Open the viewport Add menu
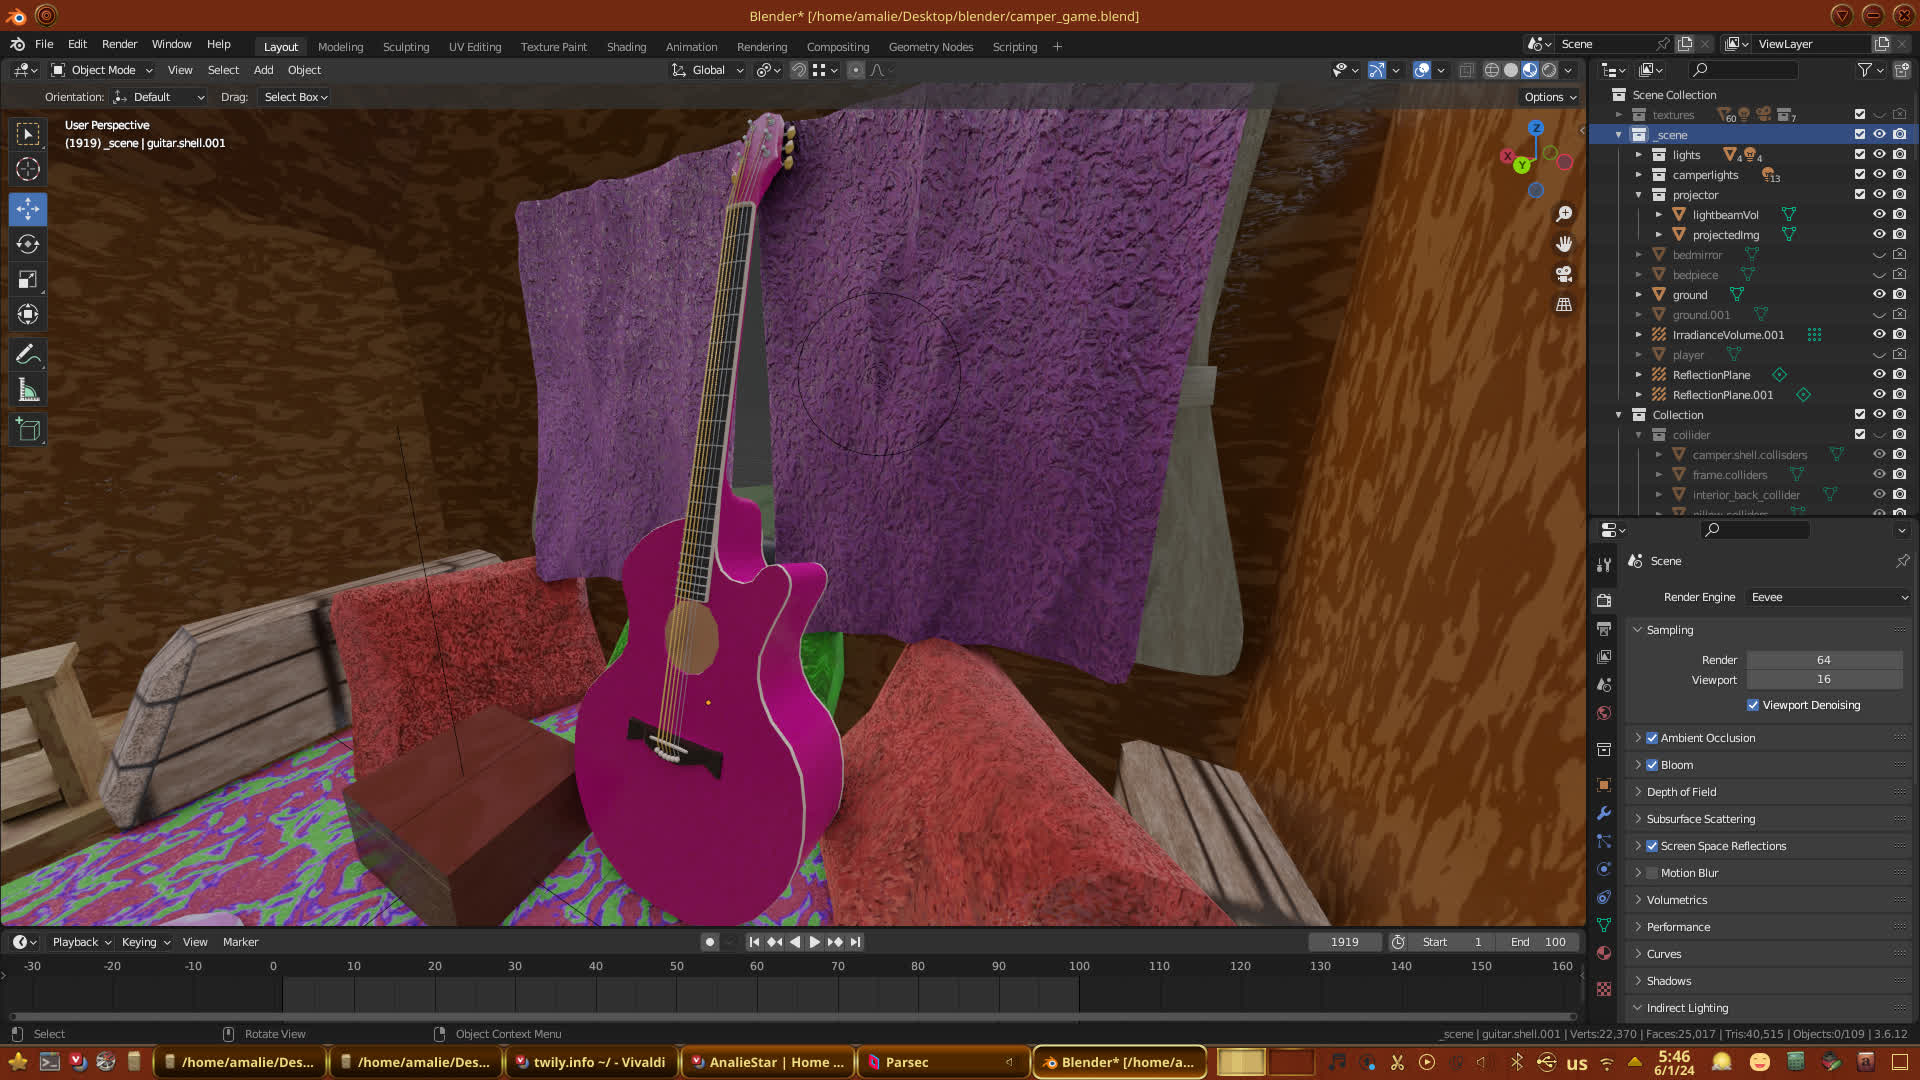This screenshot has height=1080, width=1920. 263,70
